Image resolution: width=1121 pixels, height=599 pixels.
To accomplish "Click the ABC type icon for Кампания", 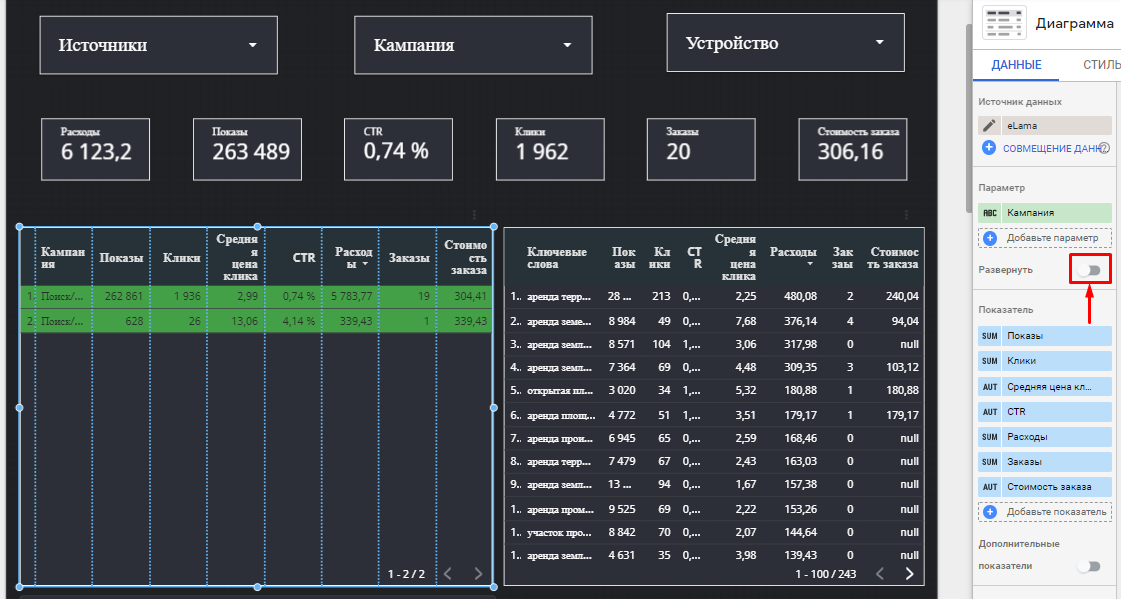I will tap(990, 213).
